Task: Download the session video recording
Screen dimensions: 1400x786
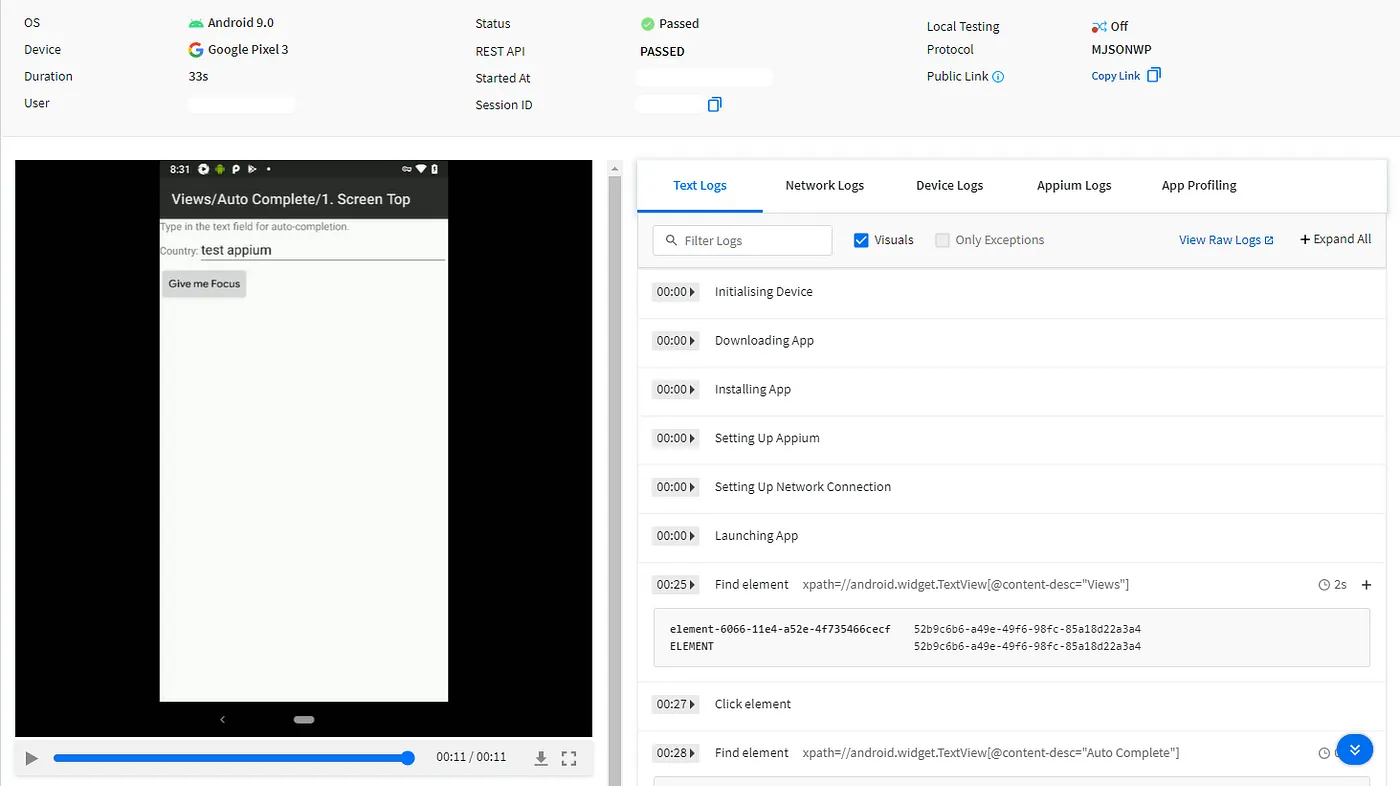Action: pos(541,758)
